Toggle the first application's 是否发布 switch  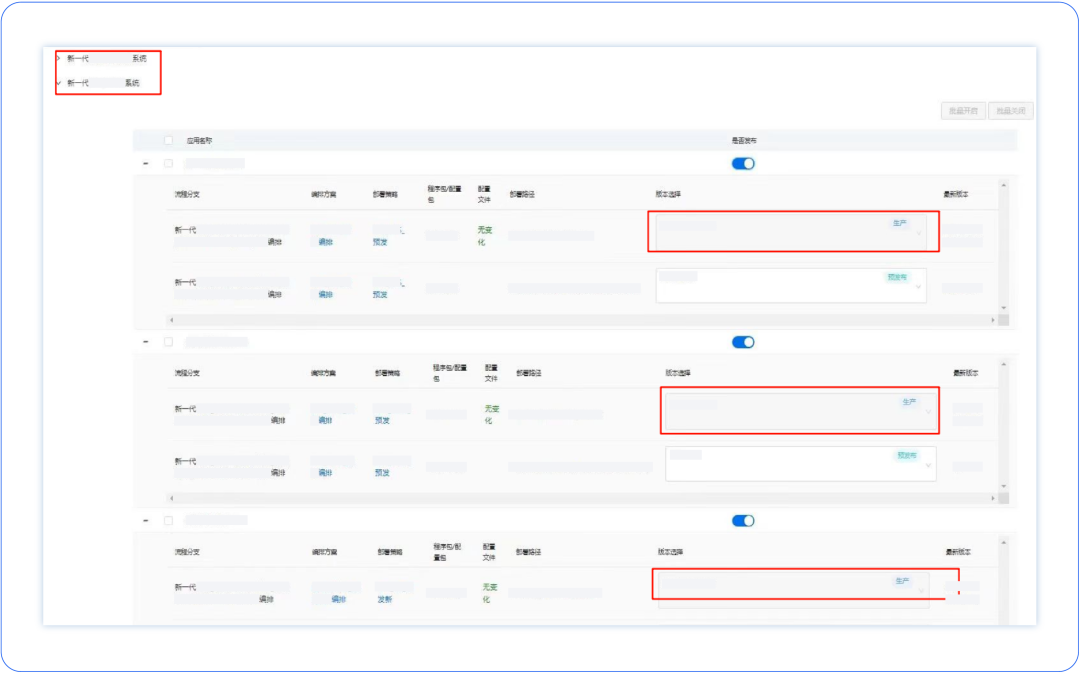pos(743,163)
